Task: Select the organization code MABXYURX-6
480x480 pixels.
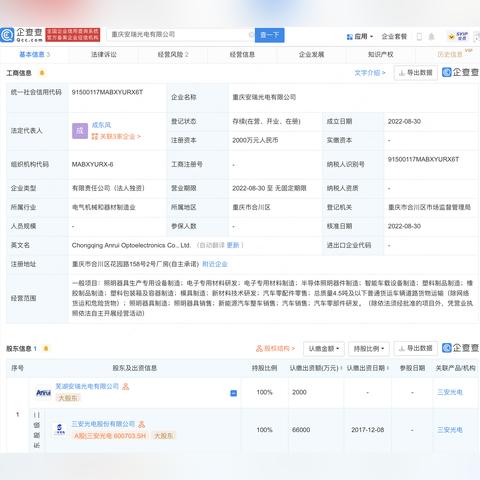Action: [x=92, y=164]
